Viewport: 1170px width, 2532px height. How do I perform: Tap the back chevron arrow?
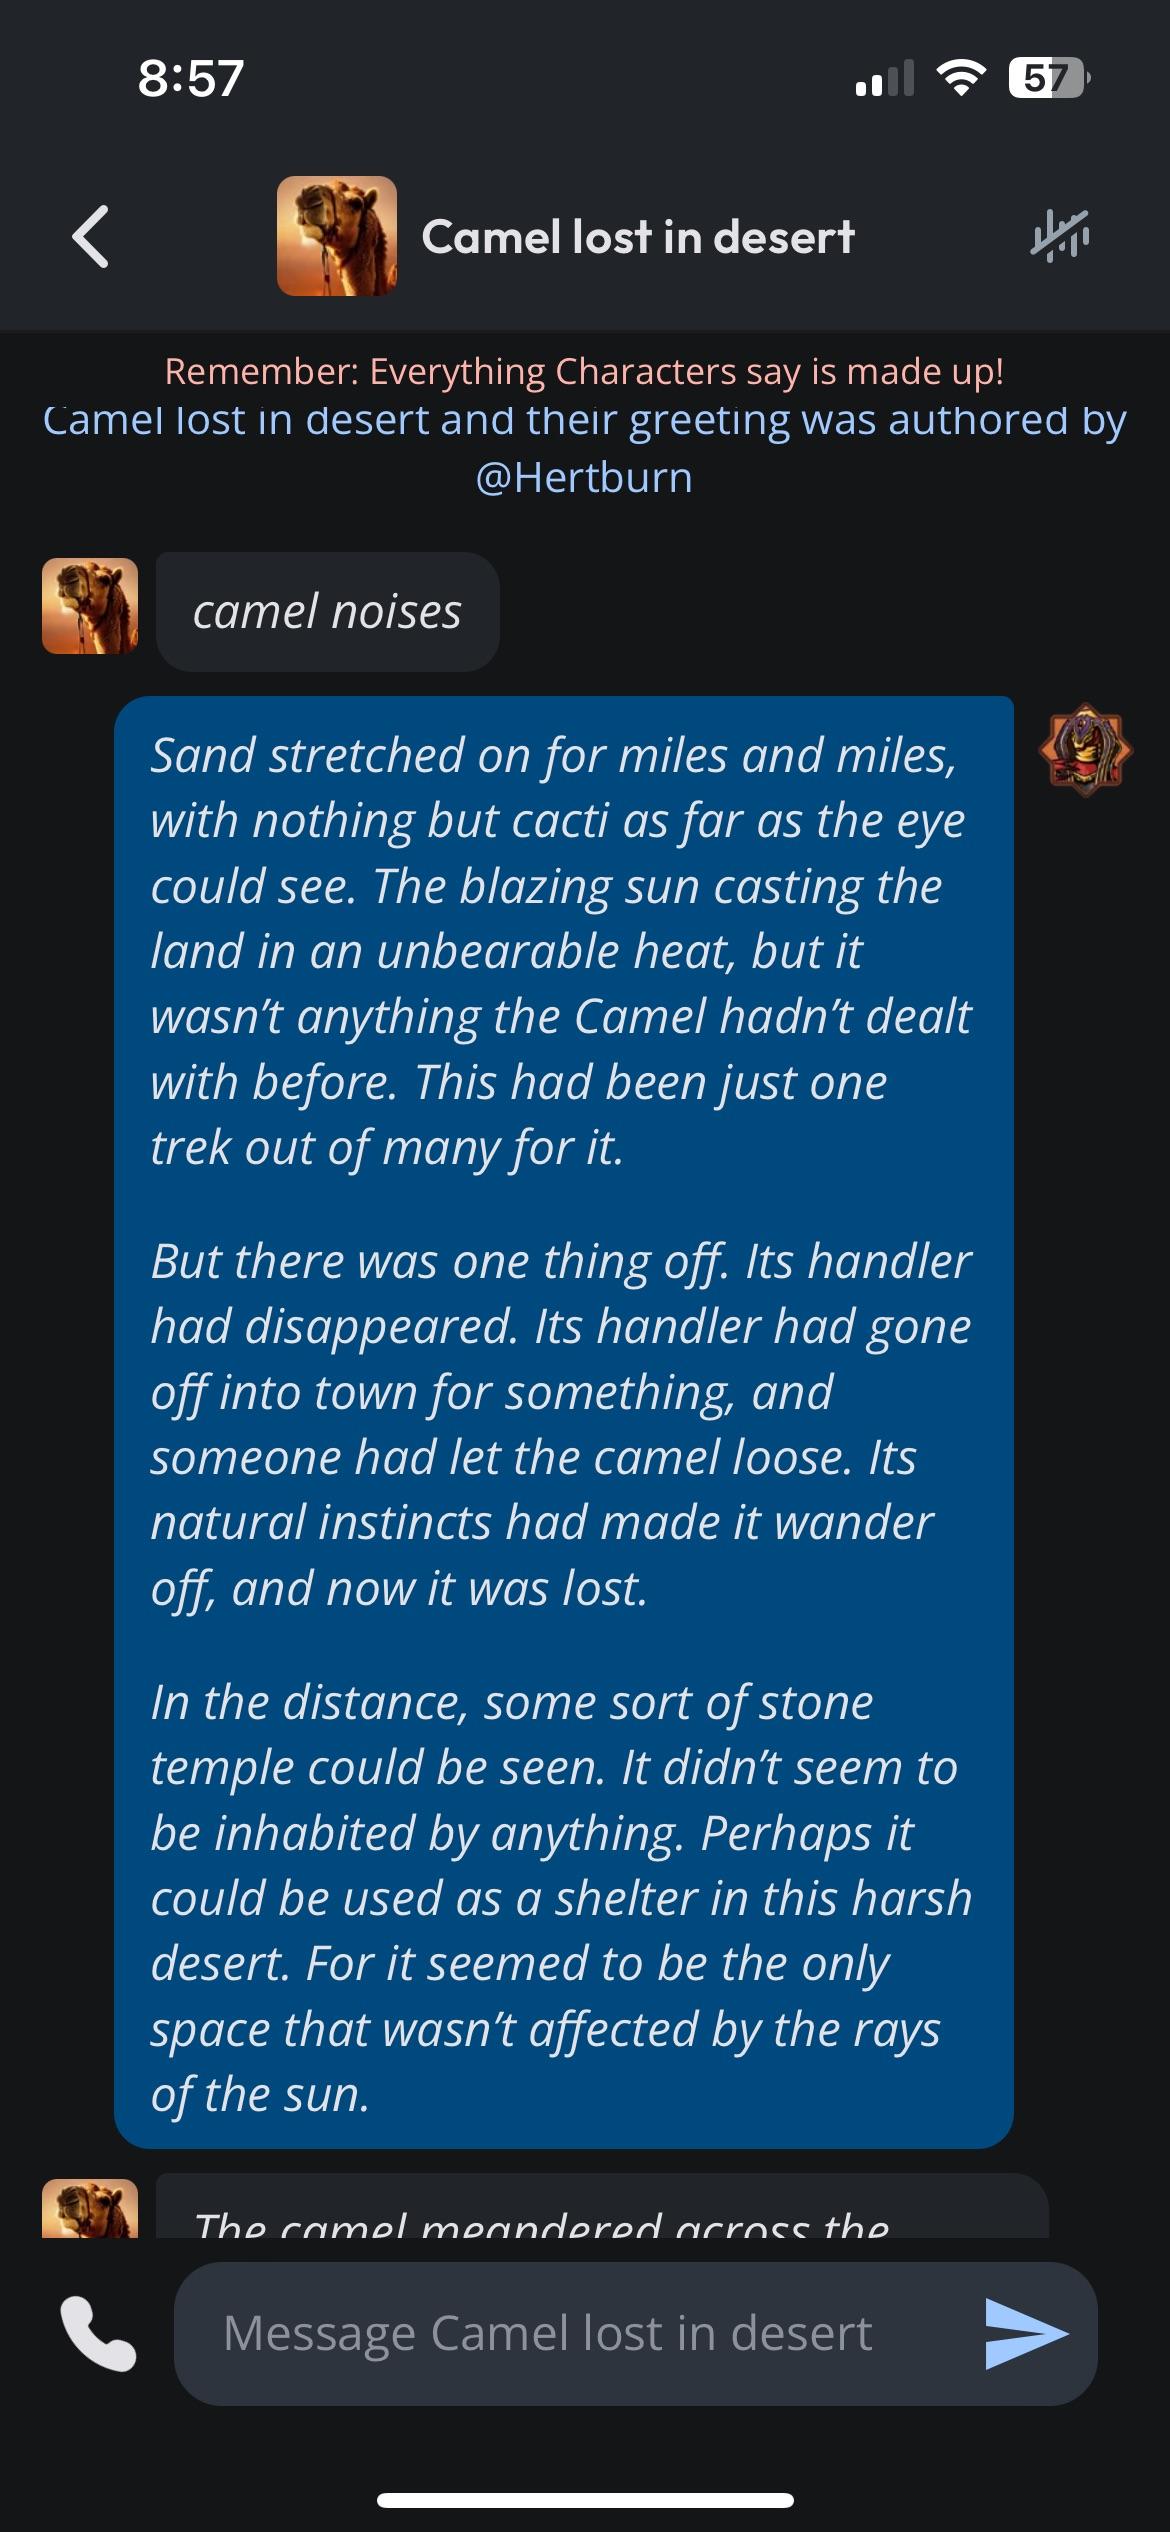[91, 237]
